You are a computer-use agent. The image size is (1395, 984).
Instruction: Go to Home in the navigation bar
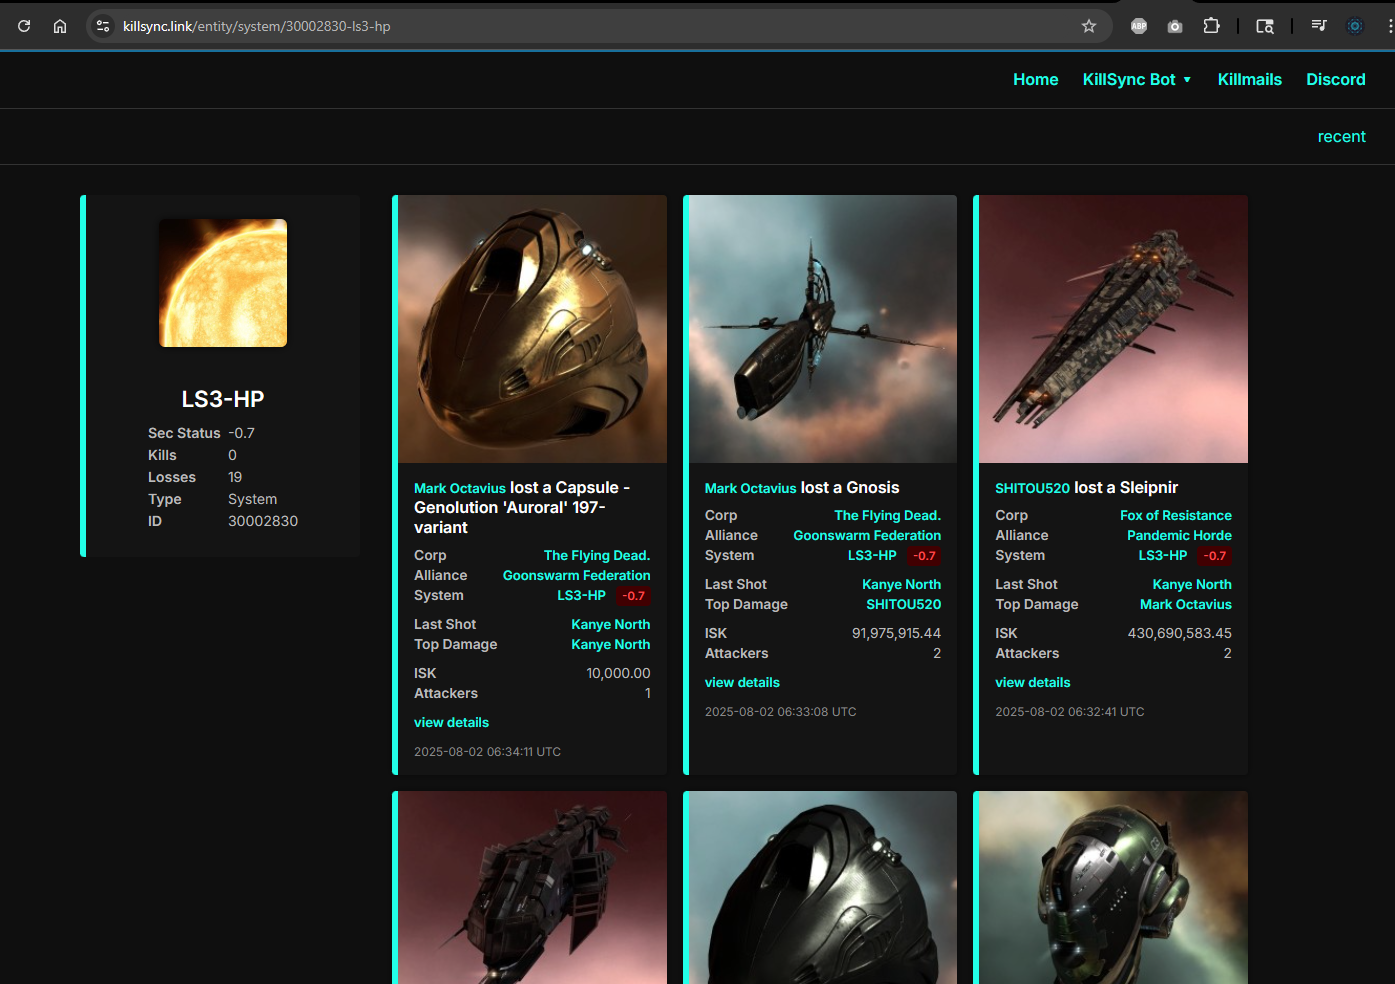[x=1035, y=80]
